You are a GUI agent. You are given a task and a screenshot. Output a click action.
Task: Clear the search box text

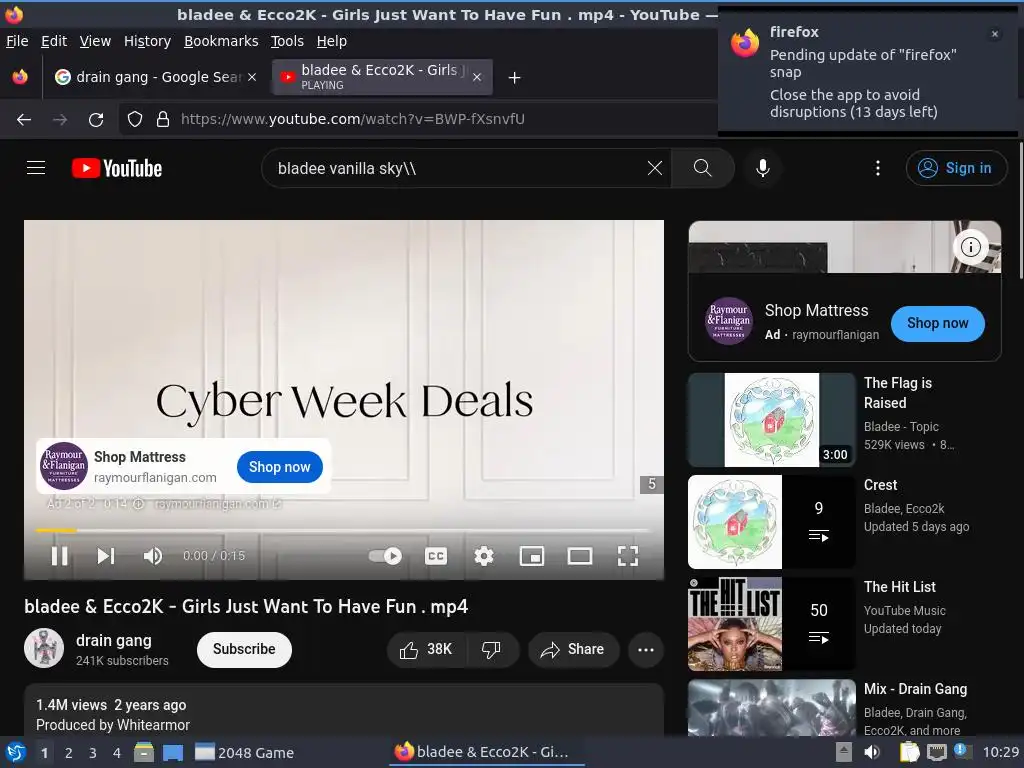[x=654, y=168]
